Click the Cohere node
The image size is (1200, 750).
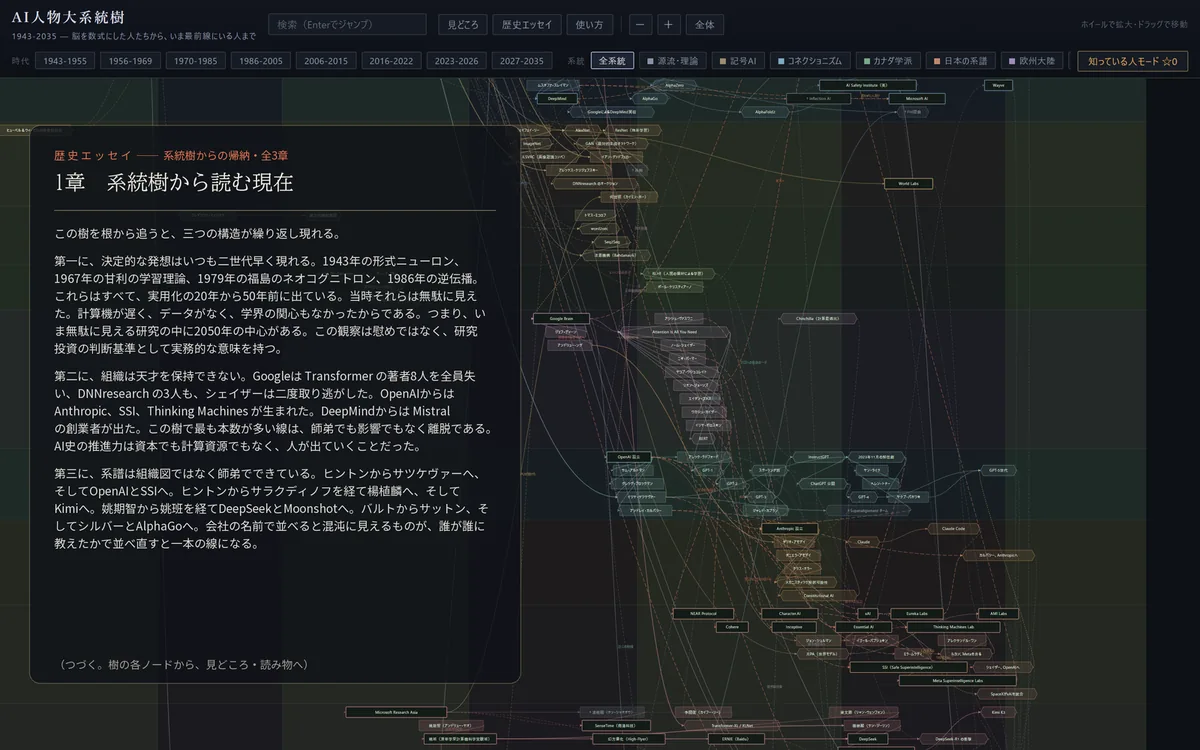point(732,627)
